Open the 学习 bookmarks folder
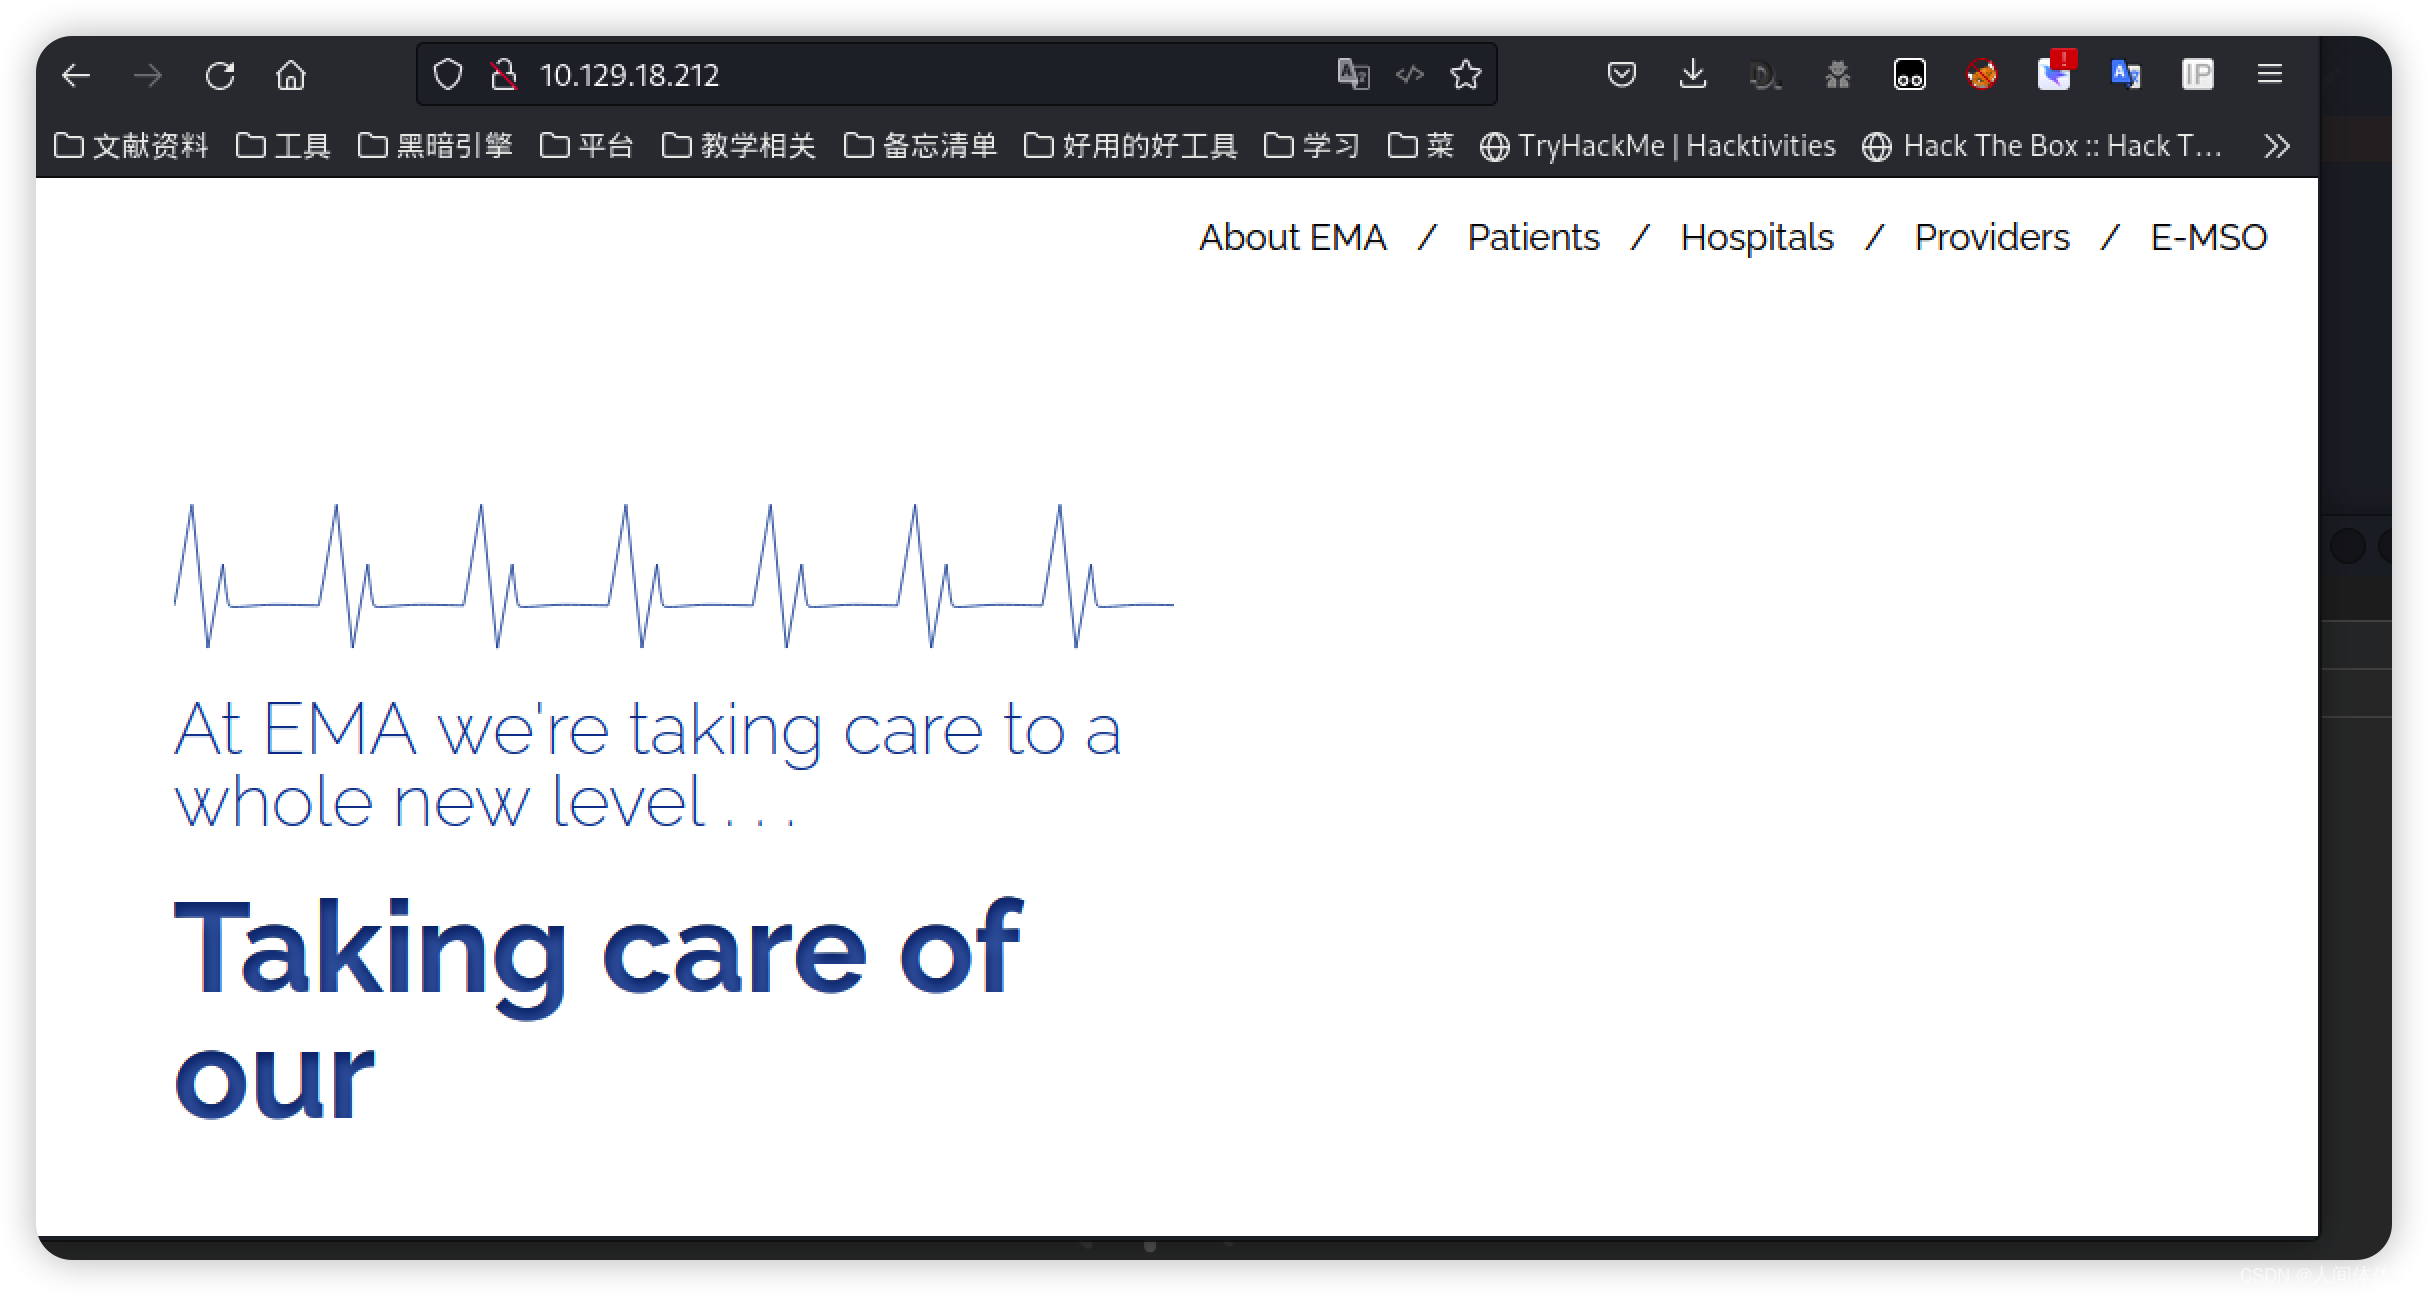 (1312, 146)
